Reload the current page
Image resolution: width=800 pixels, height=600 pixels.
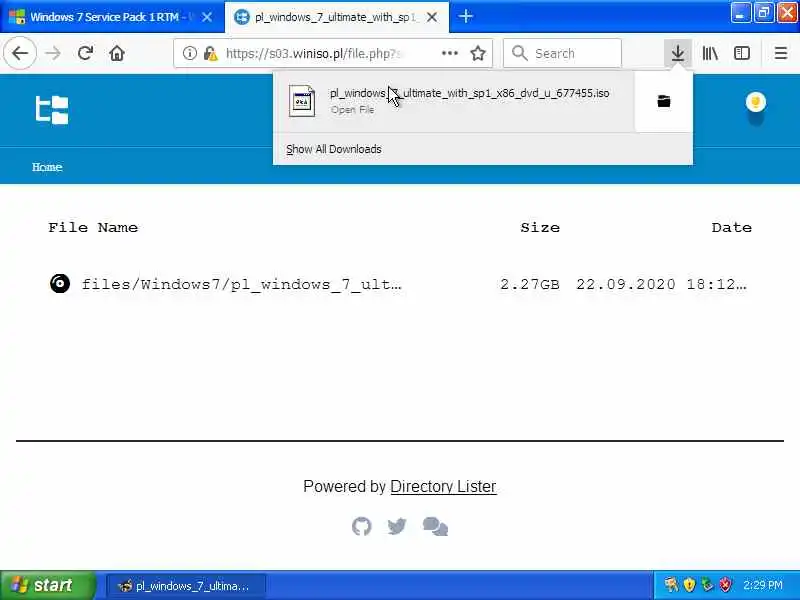(x=85, y=53)
